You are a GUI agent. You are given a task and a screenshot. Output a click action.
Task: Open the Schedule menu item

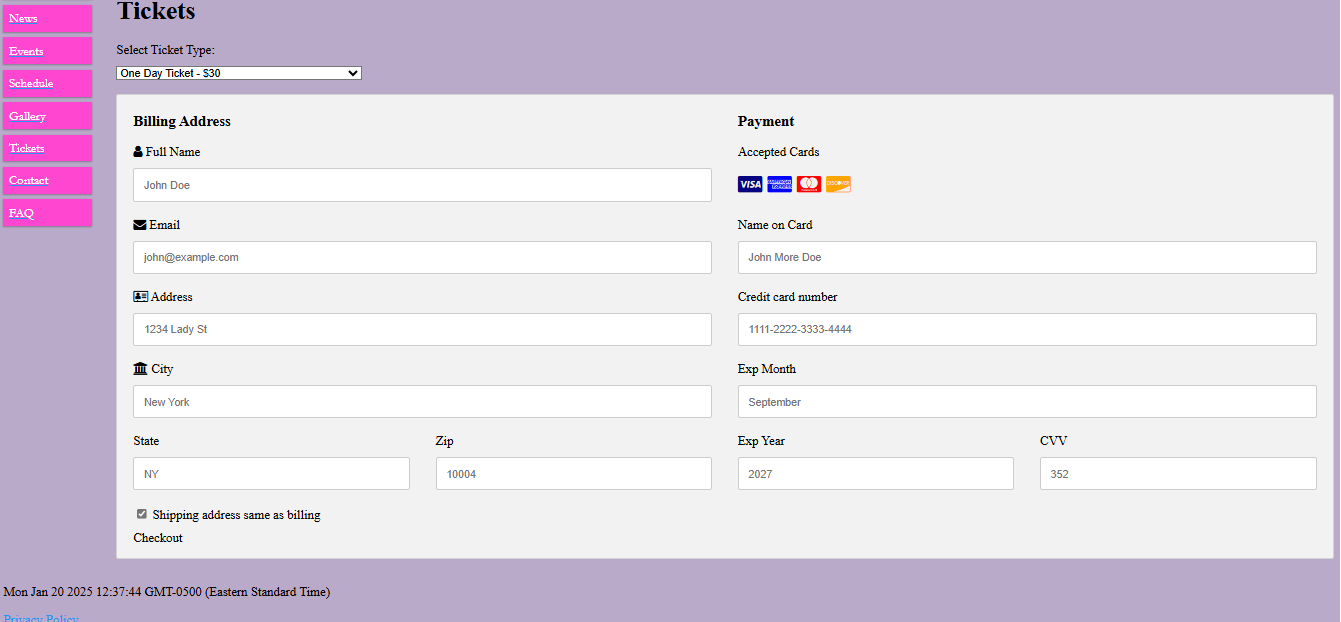pyautogui.click(x=47, y=84)
